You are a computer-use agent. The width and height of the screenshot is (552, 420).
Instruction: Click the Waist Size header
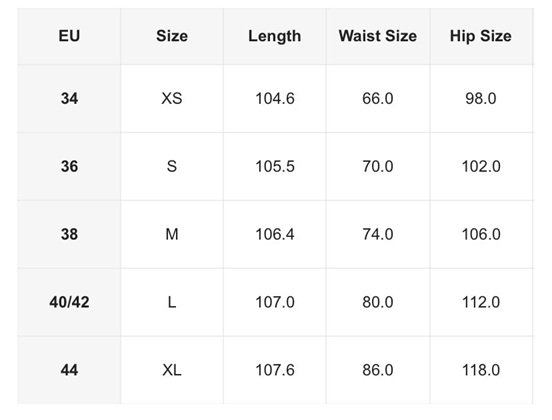coord(378,36)
